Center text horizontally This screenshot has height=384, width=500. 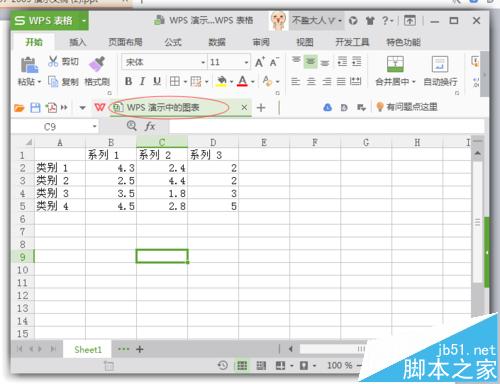coord(311,81)
